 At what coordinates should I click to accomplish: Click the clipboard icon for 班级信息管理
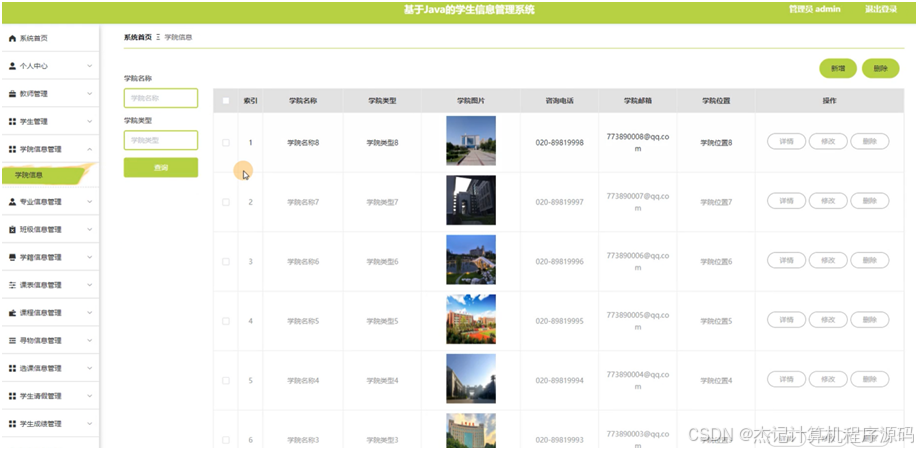(12, 229)
